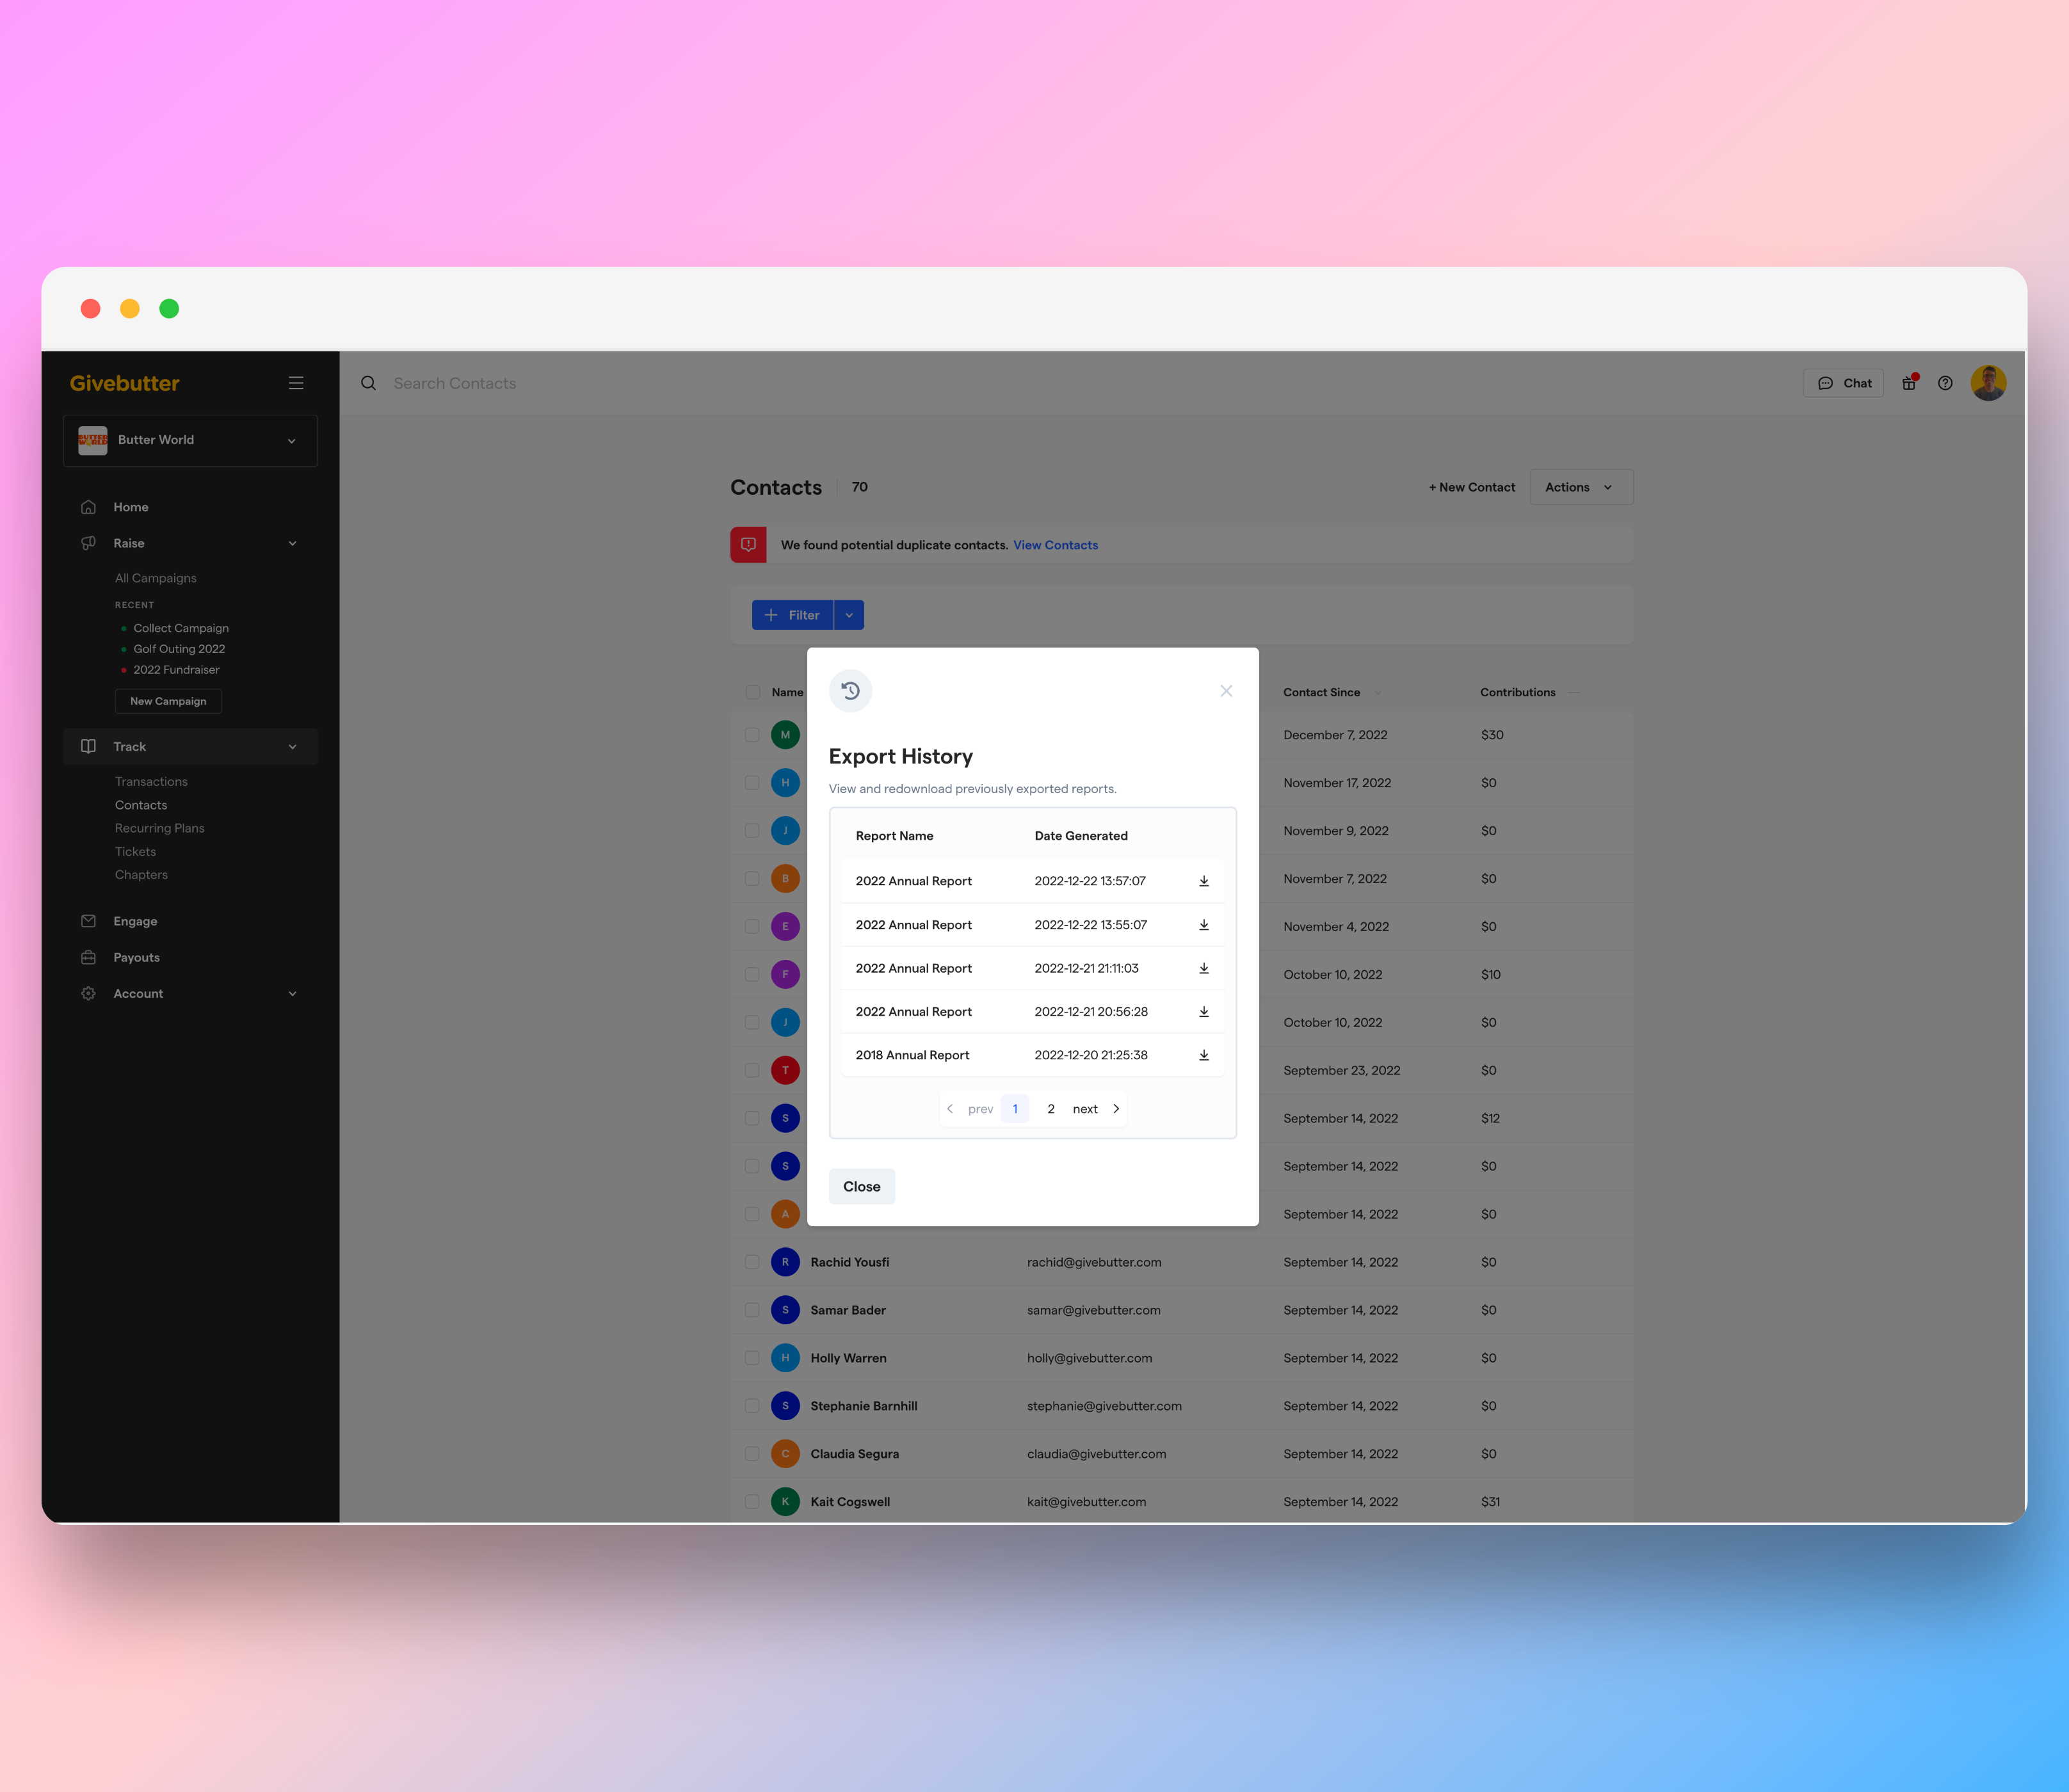Screen dimensions: 2069x1792
Task: Toggle the sidebar hamburger menu
Action: (x=296, y=383)
